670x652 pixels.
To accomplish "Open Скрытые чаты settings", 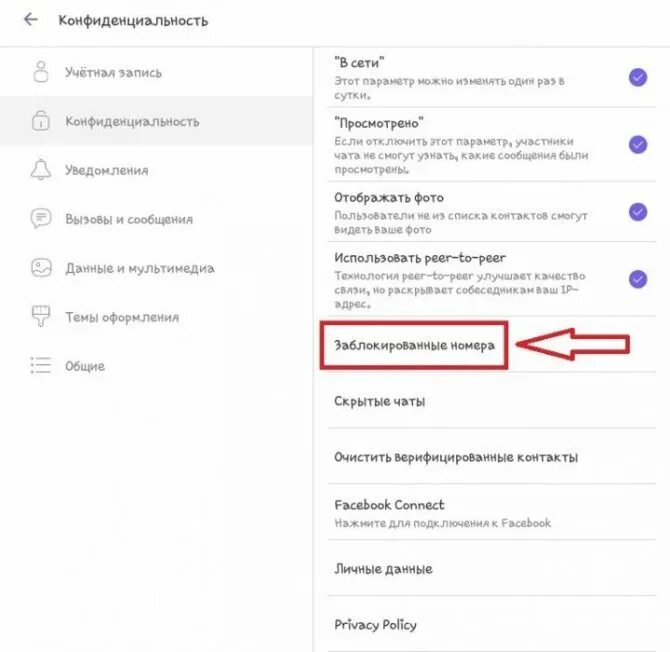I will 380,401.
